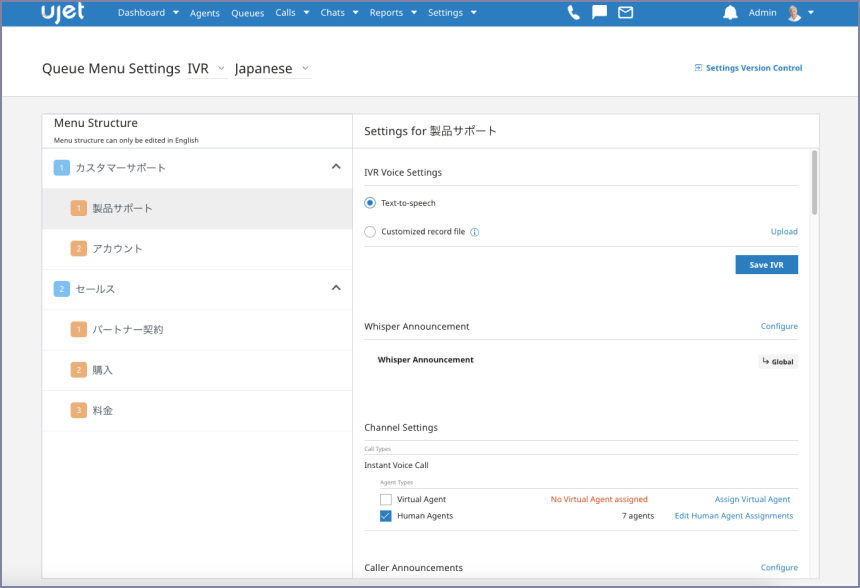Click Configure for Whisper Announcement
Viewport: 860px width, 588px height.
click(779, 326)
